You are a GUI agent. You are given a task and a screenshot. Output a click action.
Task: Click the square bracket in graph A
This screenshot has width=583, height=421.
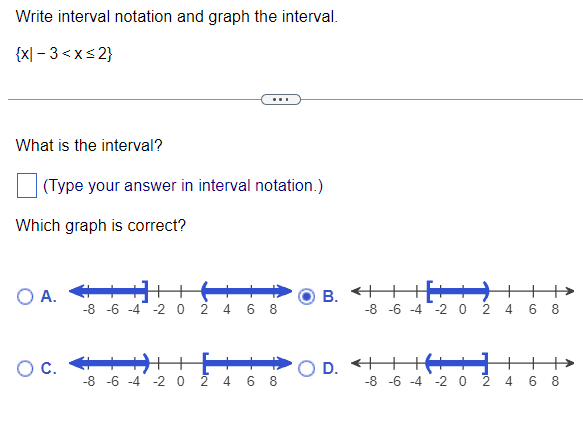coord(145,291)
